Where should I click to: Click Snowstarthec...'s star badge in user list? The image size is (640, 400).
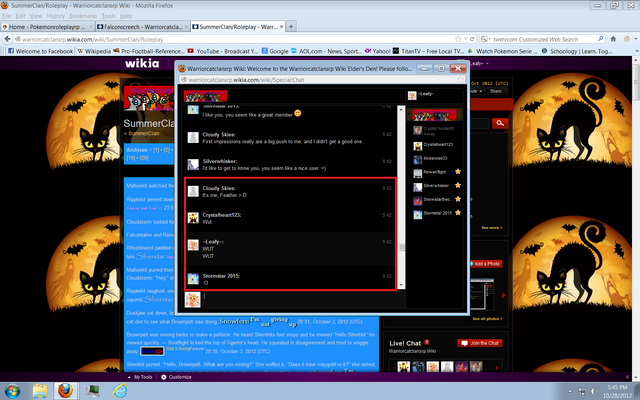coord(458,199)
